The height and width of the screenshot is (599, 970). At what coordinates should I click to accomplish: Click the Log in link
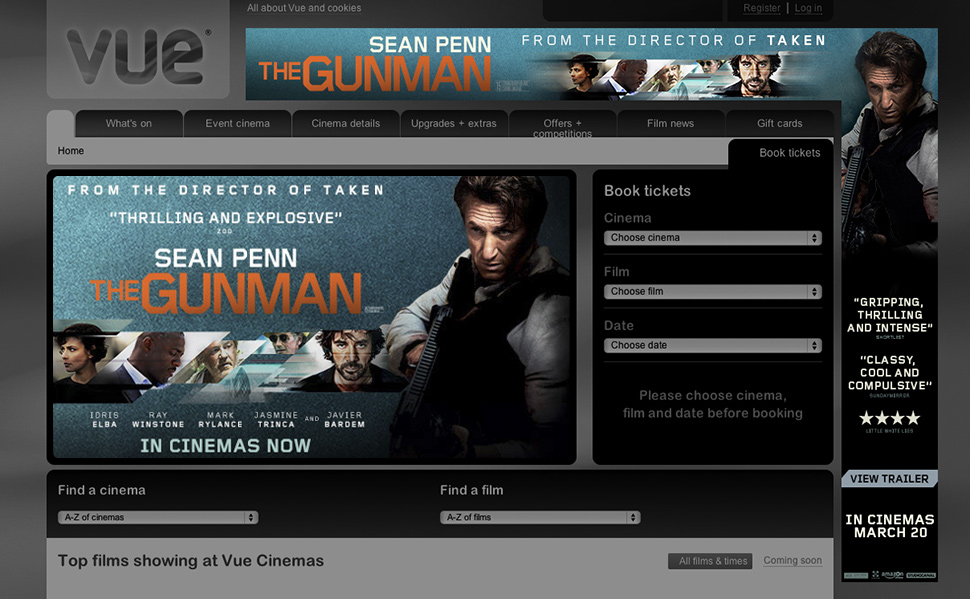808,8
